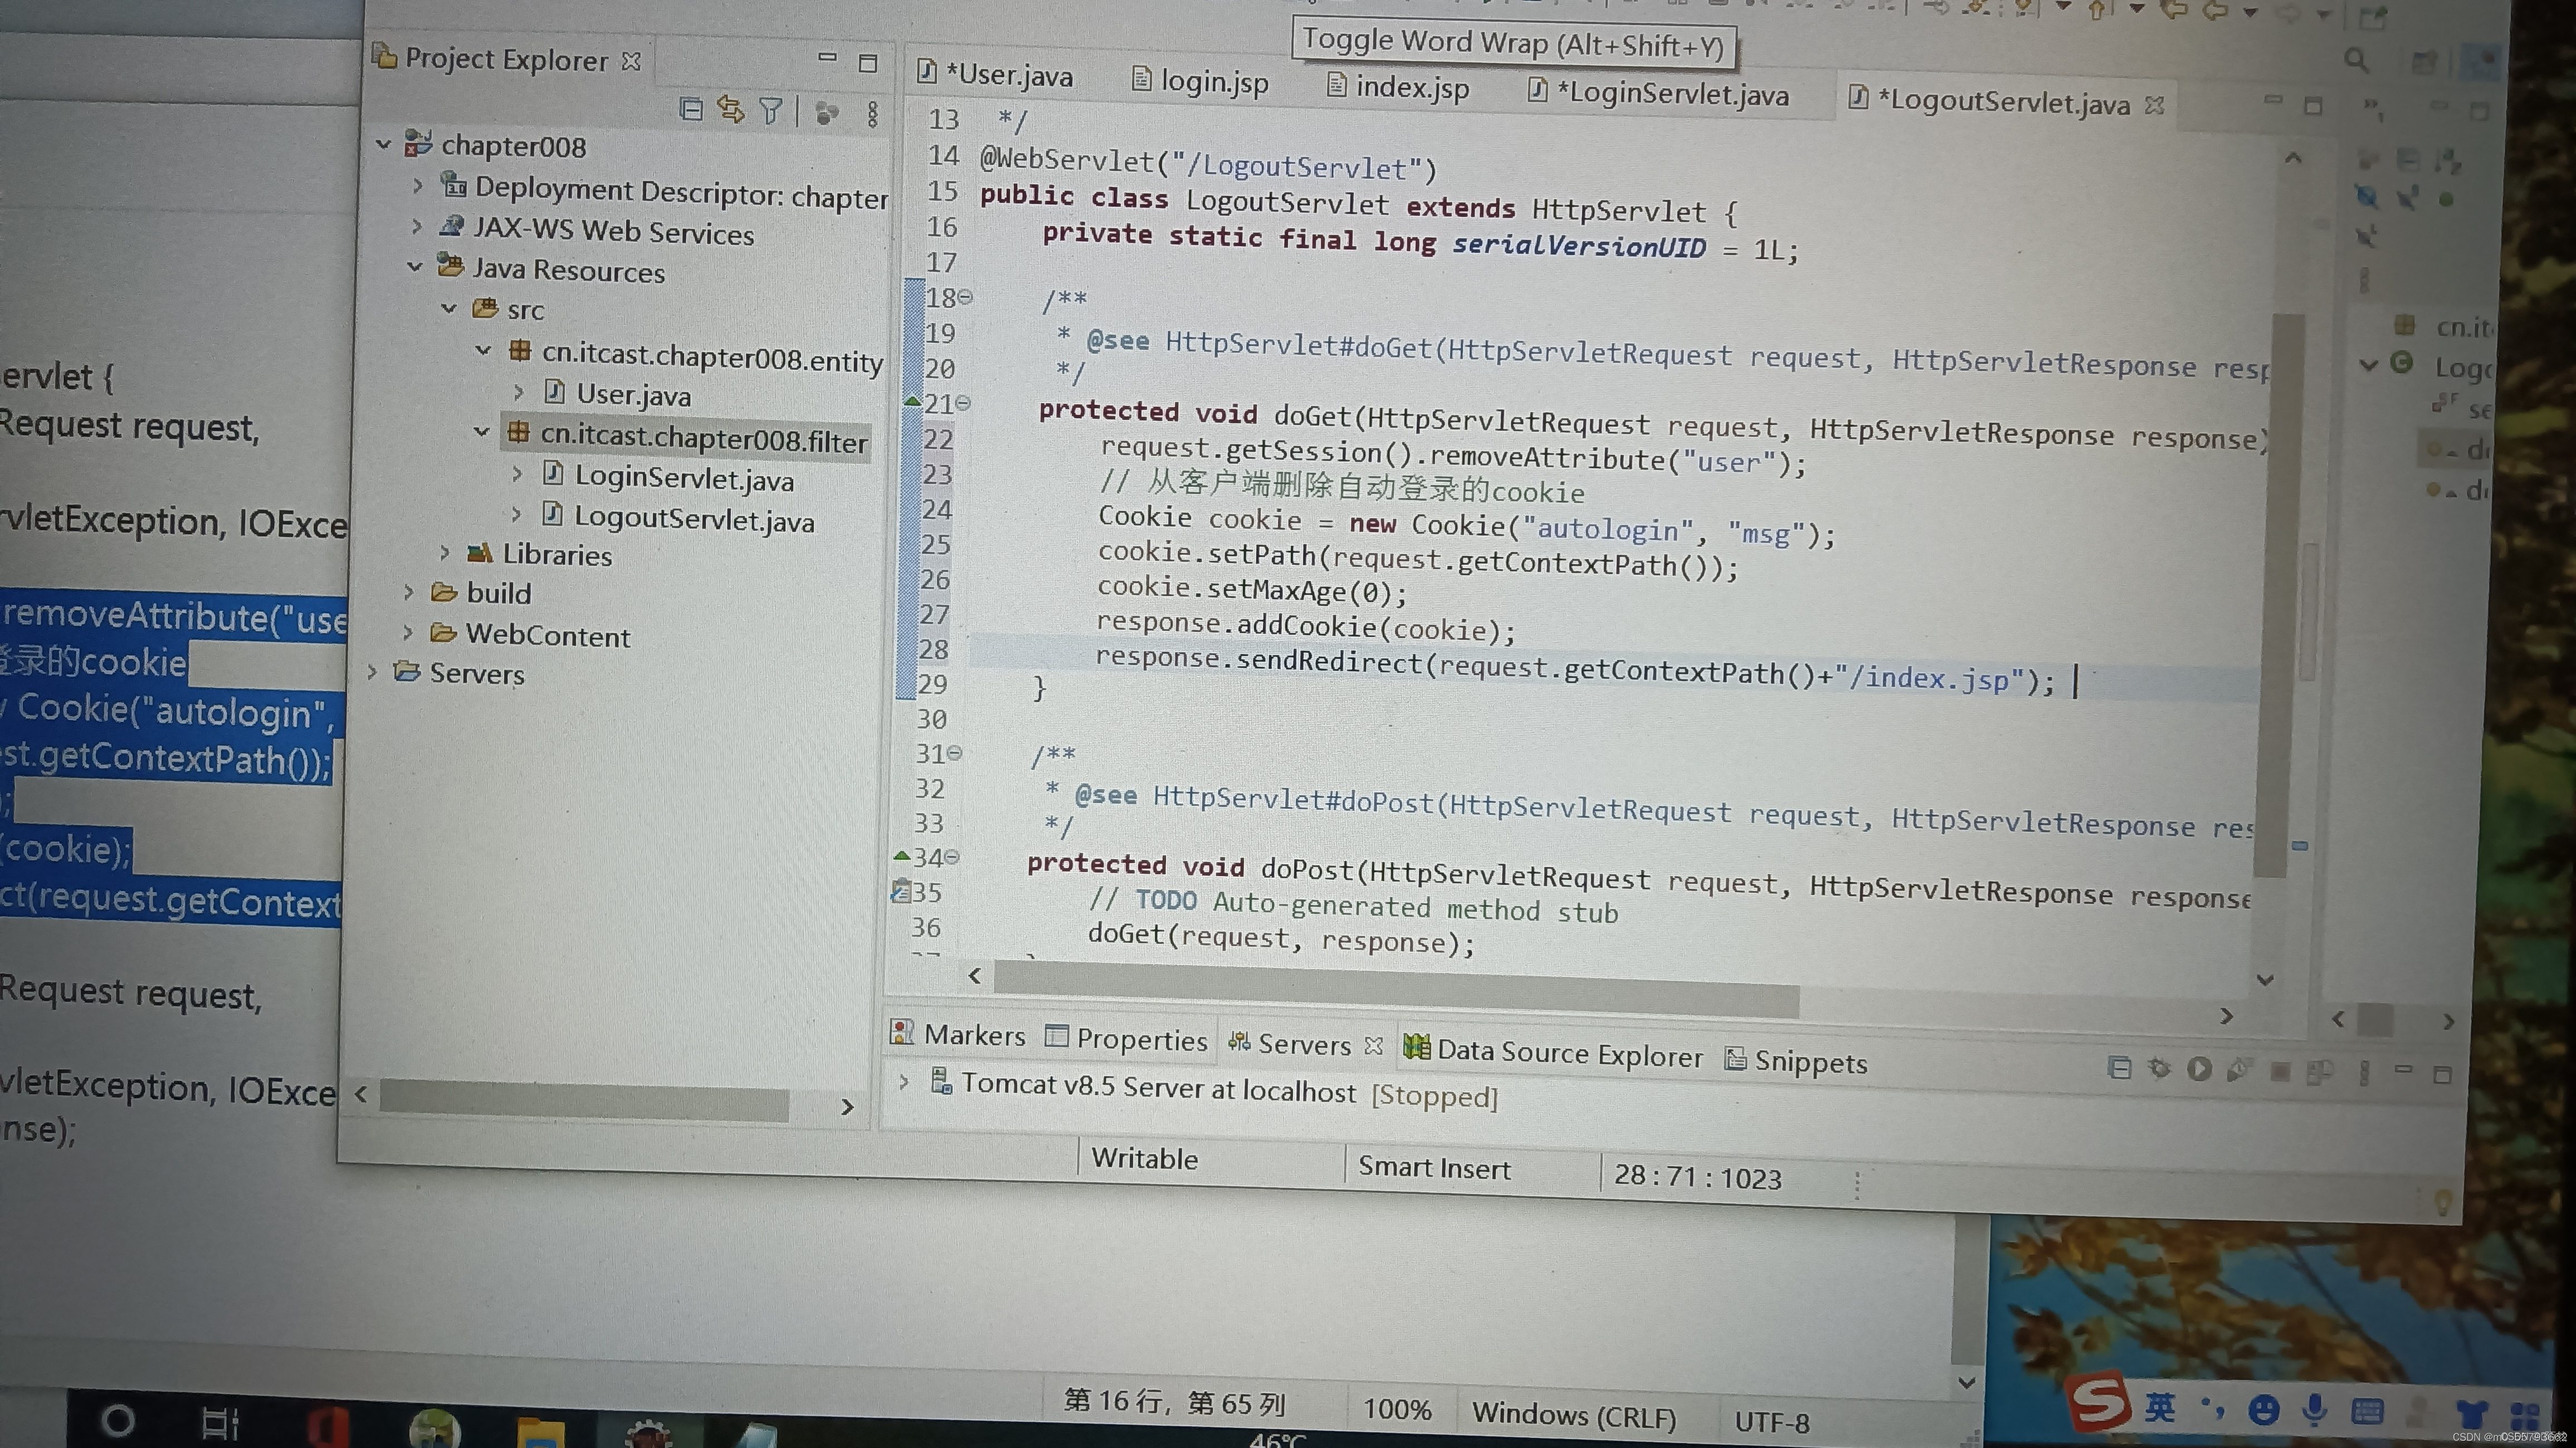Image resolution: width=2576 pixels, height=1448 pixels.
Task: Click Sogou voice input microphone
Action: (2314, 1410)
